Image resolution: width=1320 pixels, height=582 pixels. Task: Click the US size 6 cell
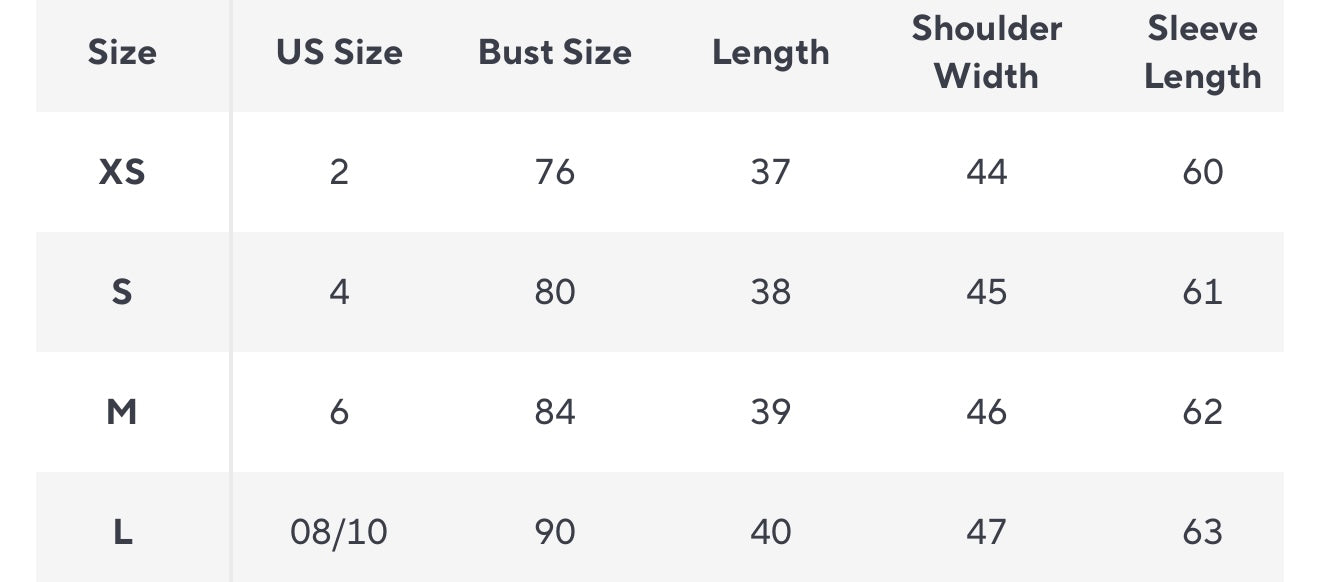[x=339, y=412]
